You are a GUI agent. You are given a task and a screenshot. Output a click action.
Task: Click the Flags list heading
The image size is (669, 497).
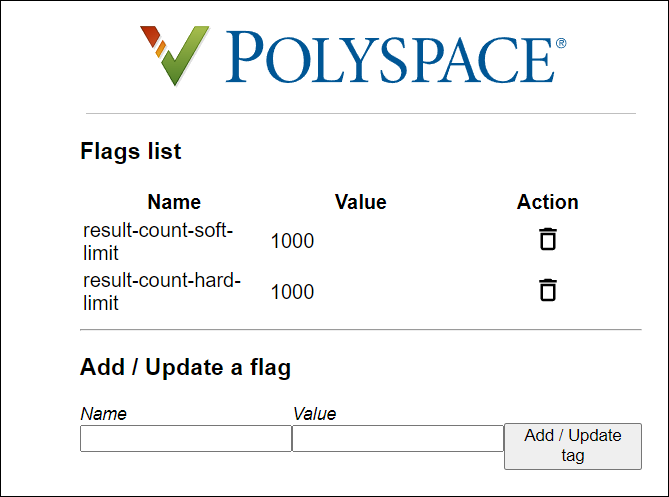(131, 152)
